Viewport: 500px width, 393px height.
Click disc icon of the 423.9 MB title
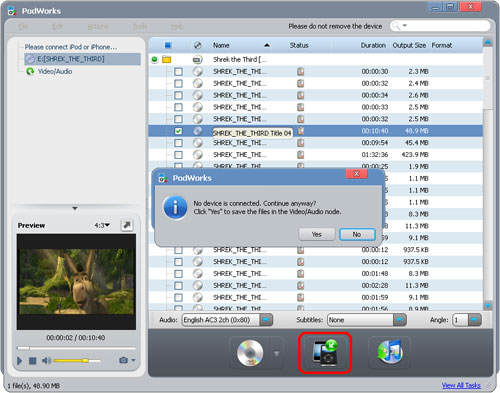tap(198, 155)
